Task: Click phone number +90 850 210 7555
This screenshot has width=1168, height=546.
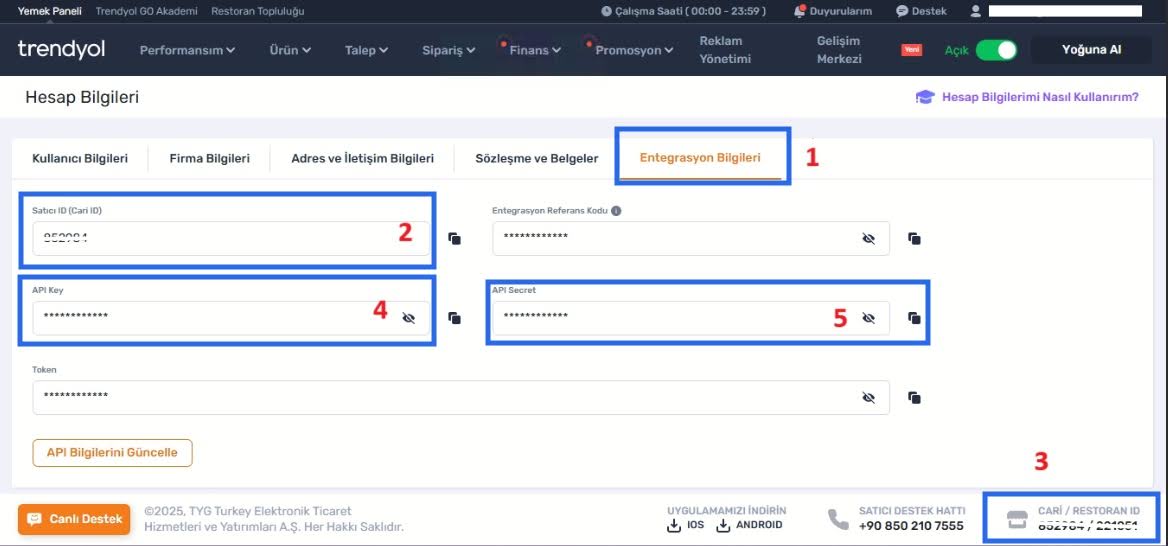Action: [911, 526]
